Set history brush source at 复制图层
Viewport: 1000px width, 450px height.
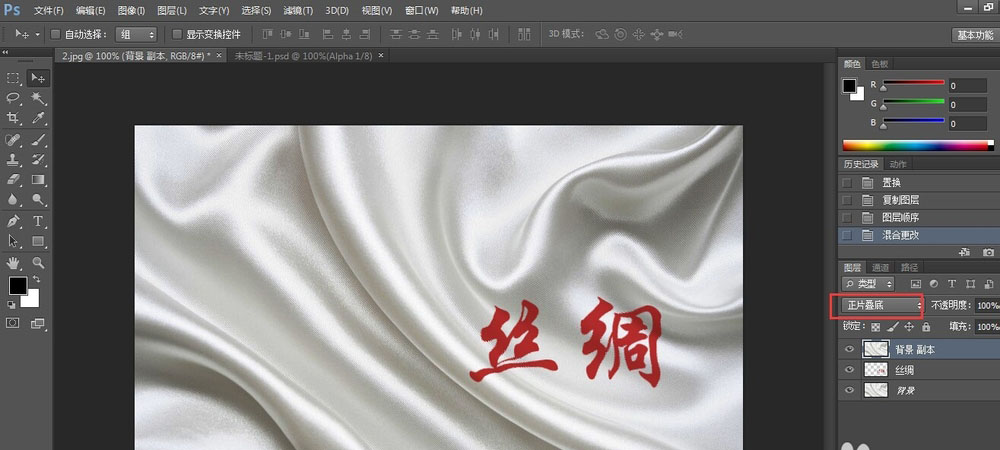[847, 200]
